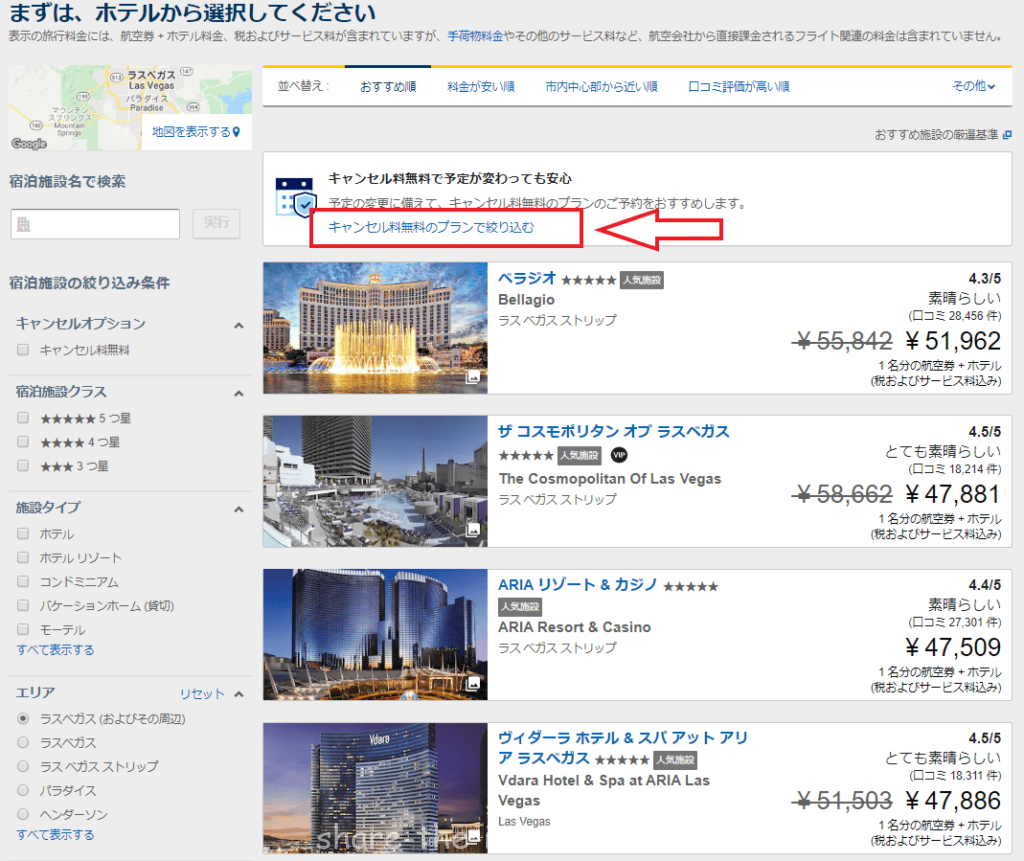Click the VIP badge on The Cosmopolitan

[x=619, y=456]
